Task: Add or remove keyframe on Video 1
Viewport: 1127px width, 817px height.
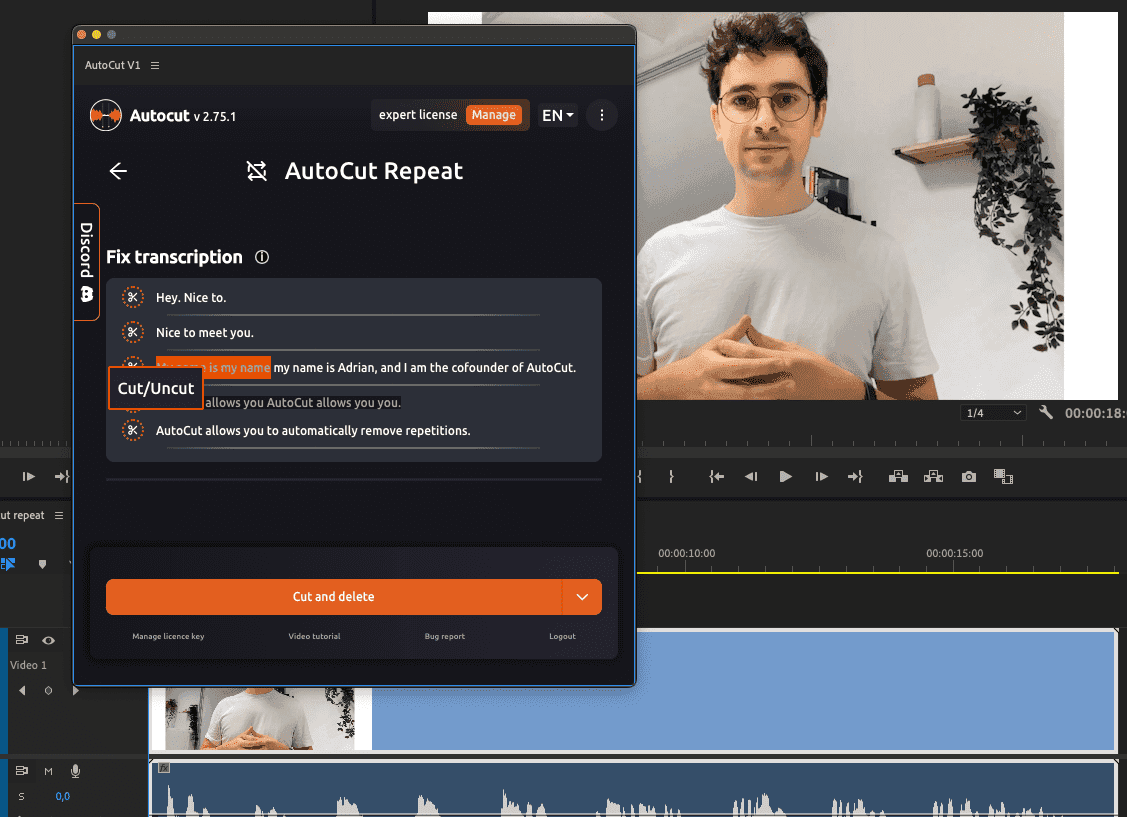Action: pyautogui.click(x=48, y=691)
